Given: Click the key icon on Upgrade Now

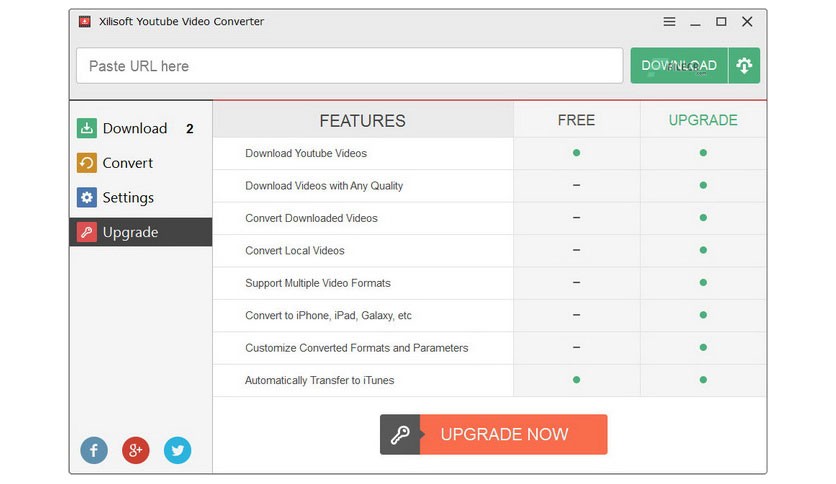Looking at the screenshot, I should tap(400, 434).
